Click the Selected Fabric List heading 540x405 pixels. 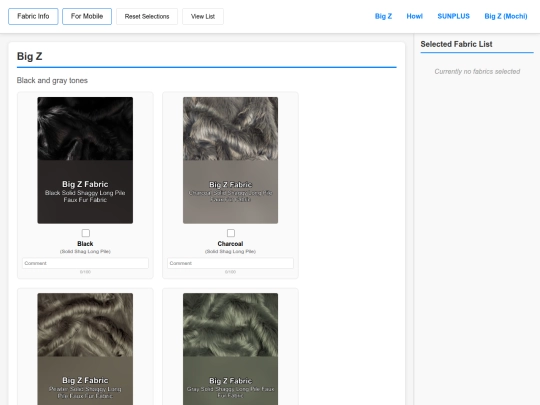[x=456, y=44]
